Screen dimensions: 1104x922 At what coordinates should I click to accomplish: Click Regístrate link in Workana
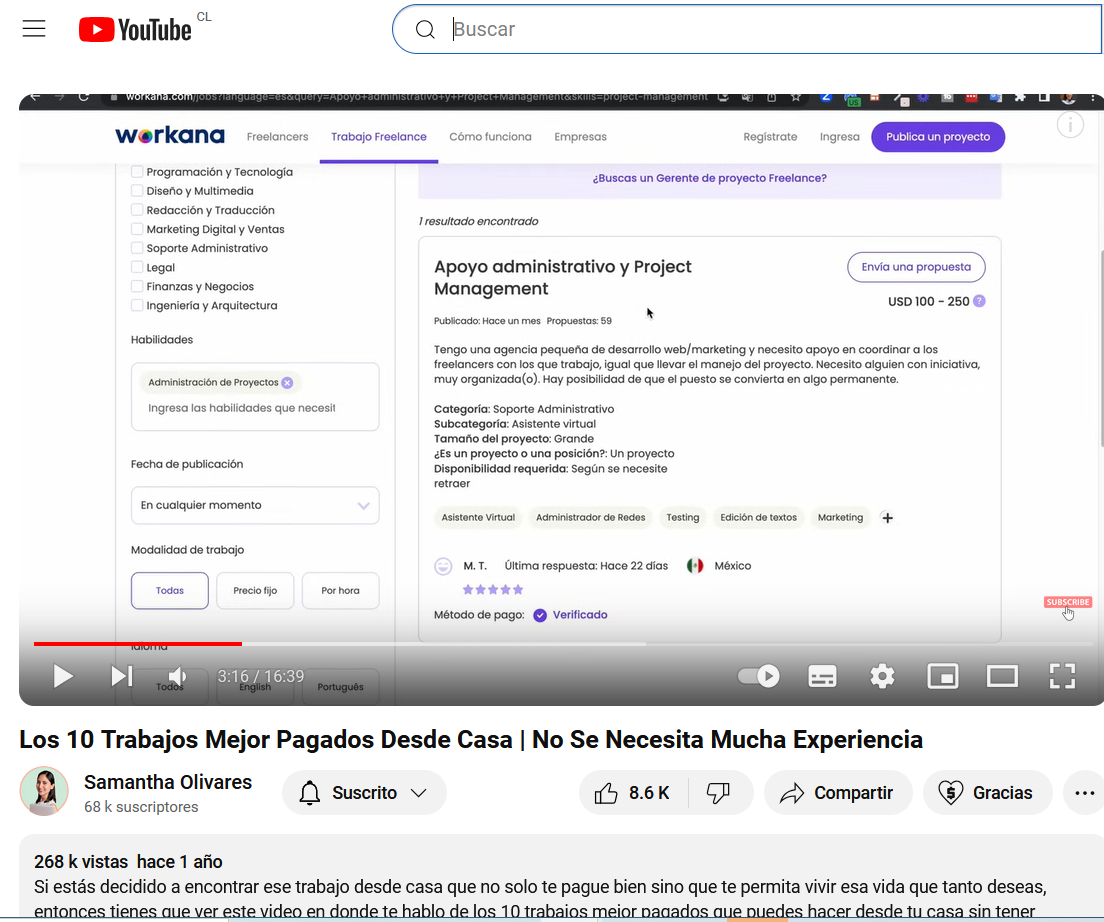click(x=770, y=137)
